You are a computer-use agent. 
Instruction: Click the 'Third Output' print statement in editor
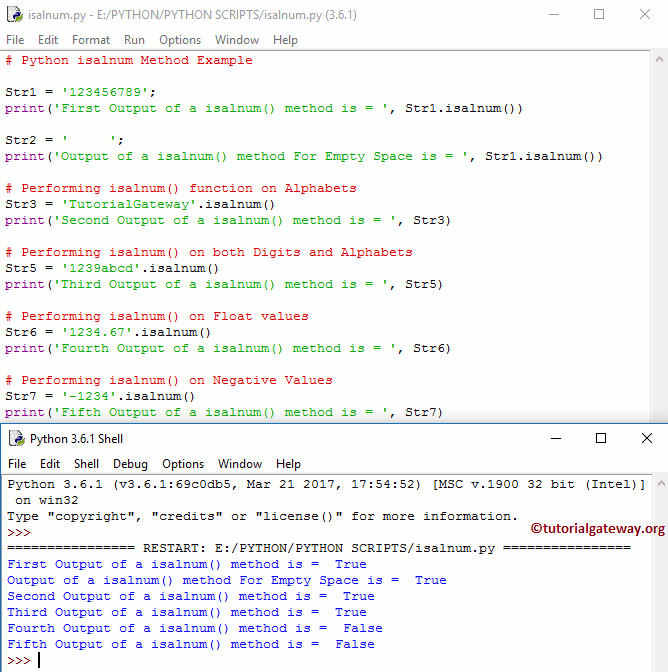click(224, 284)
